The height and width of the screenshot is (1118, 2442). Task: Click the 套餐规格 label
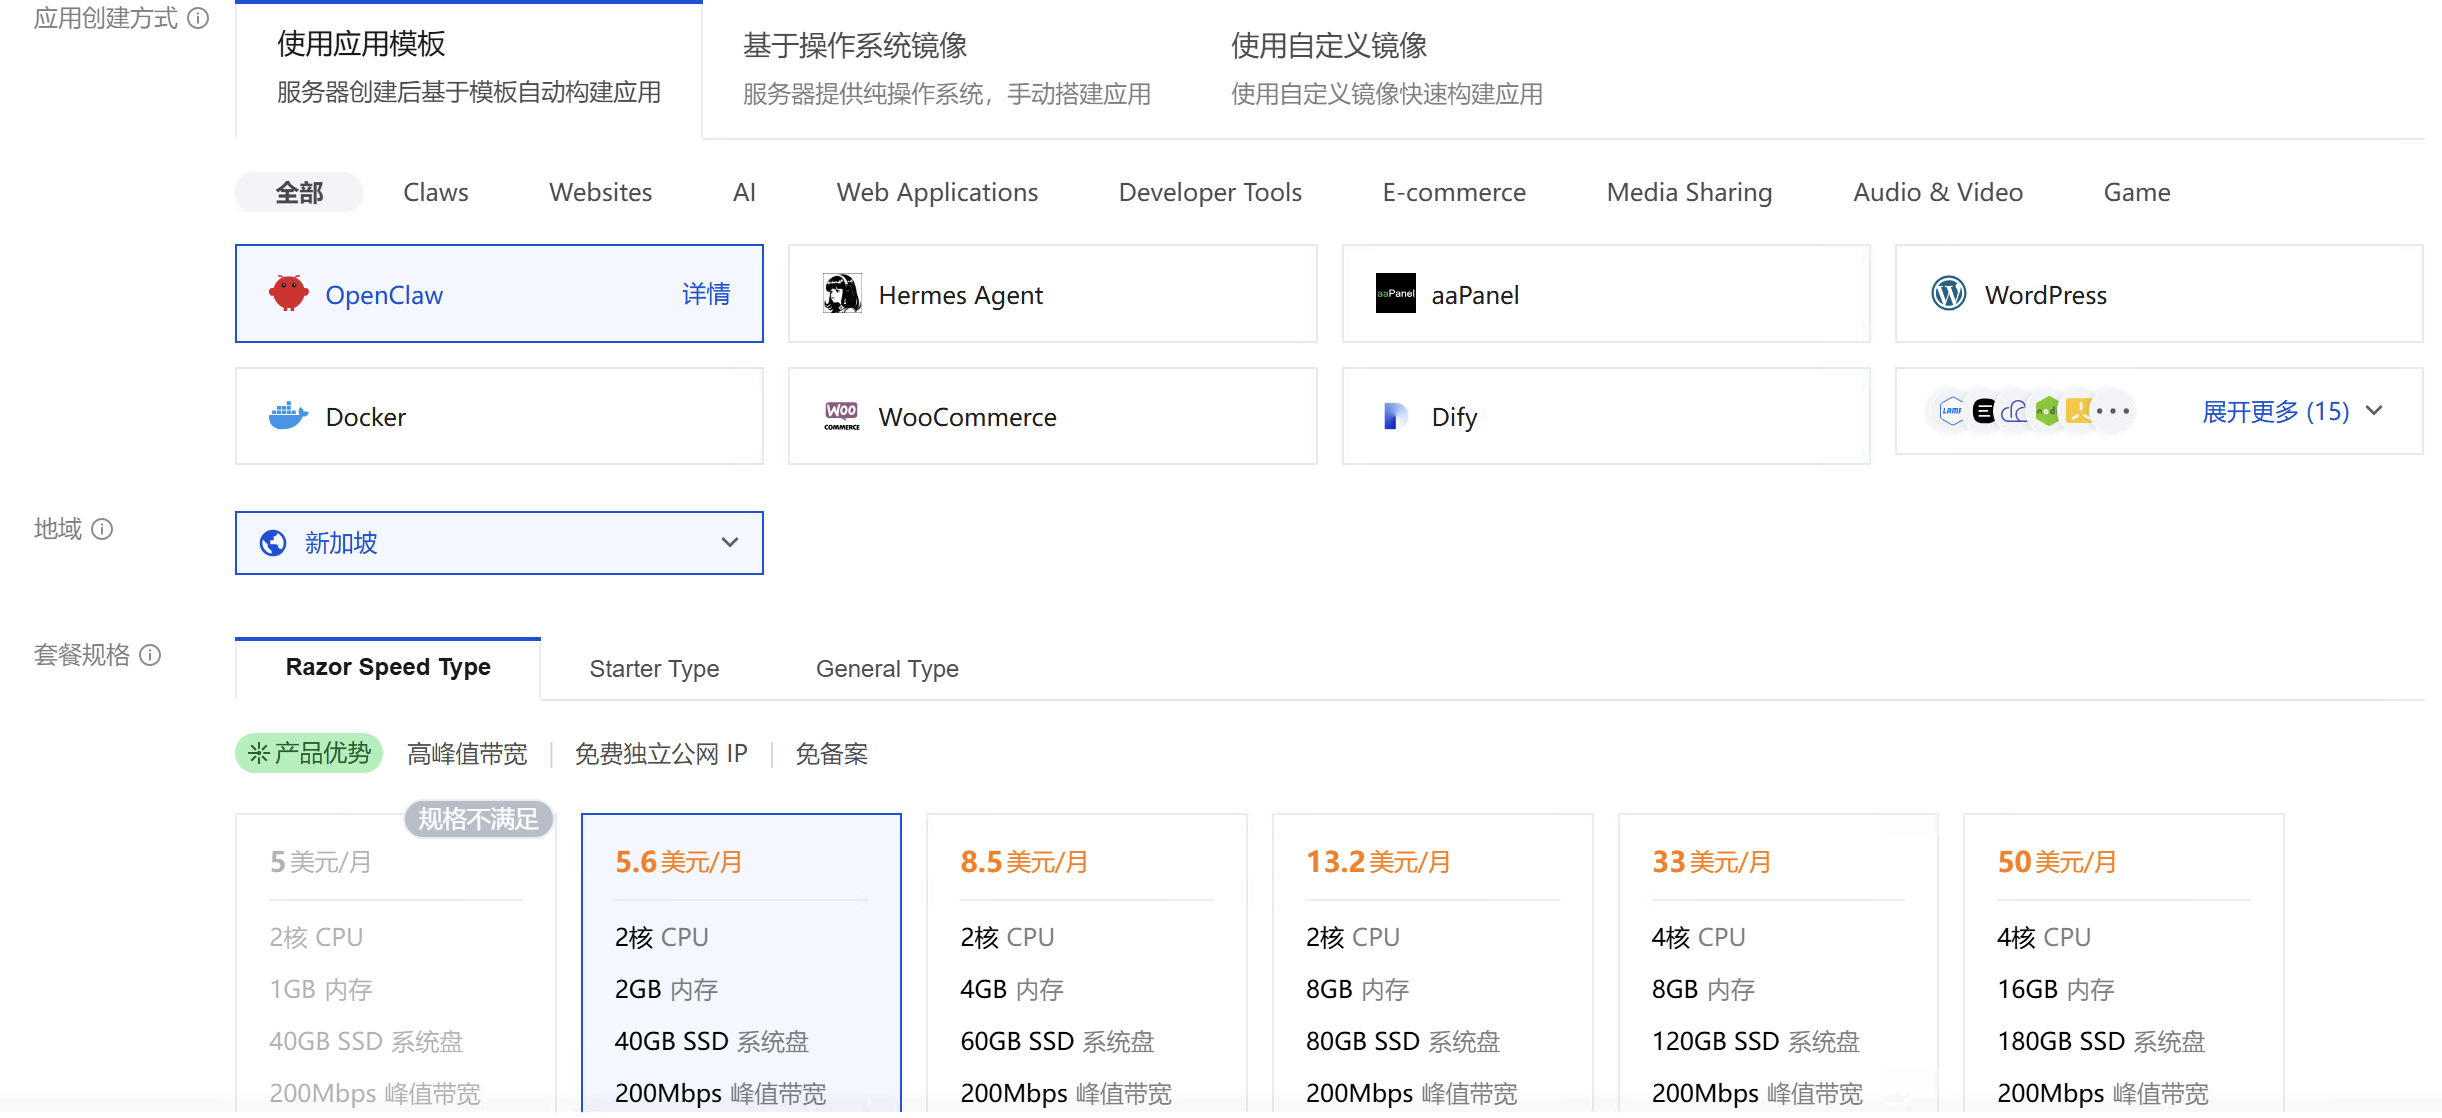tap(82, 655)
